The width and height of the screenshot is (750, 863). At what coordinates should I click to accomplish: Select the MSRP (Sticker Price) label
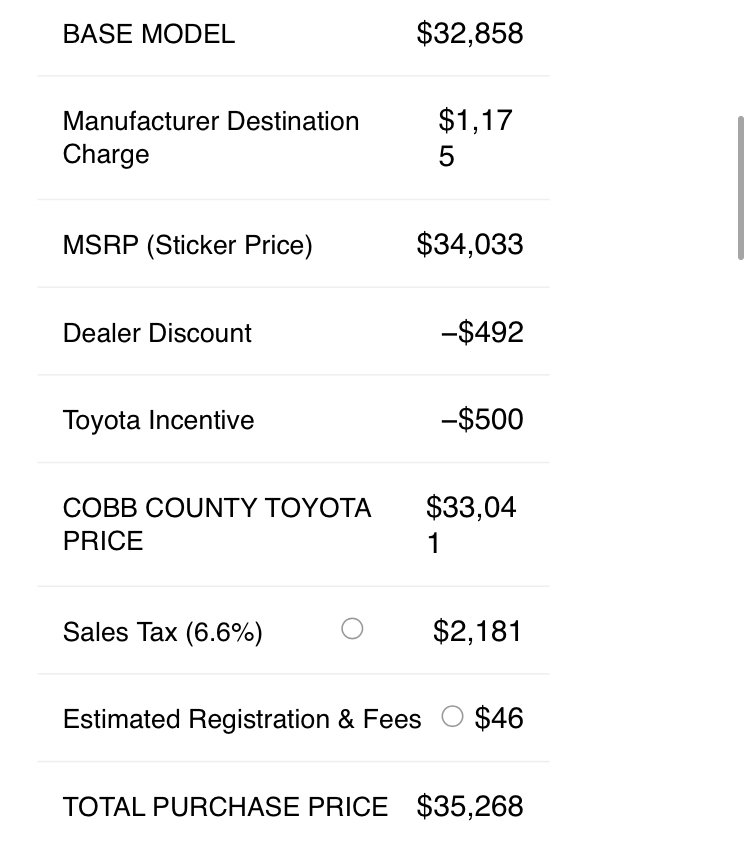[x=188, y=245]
